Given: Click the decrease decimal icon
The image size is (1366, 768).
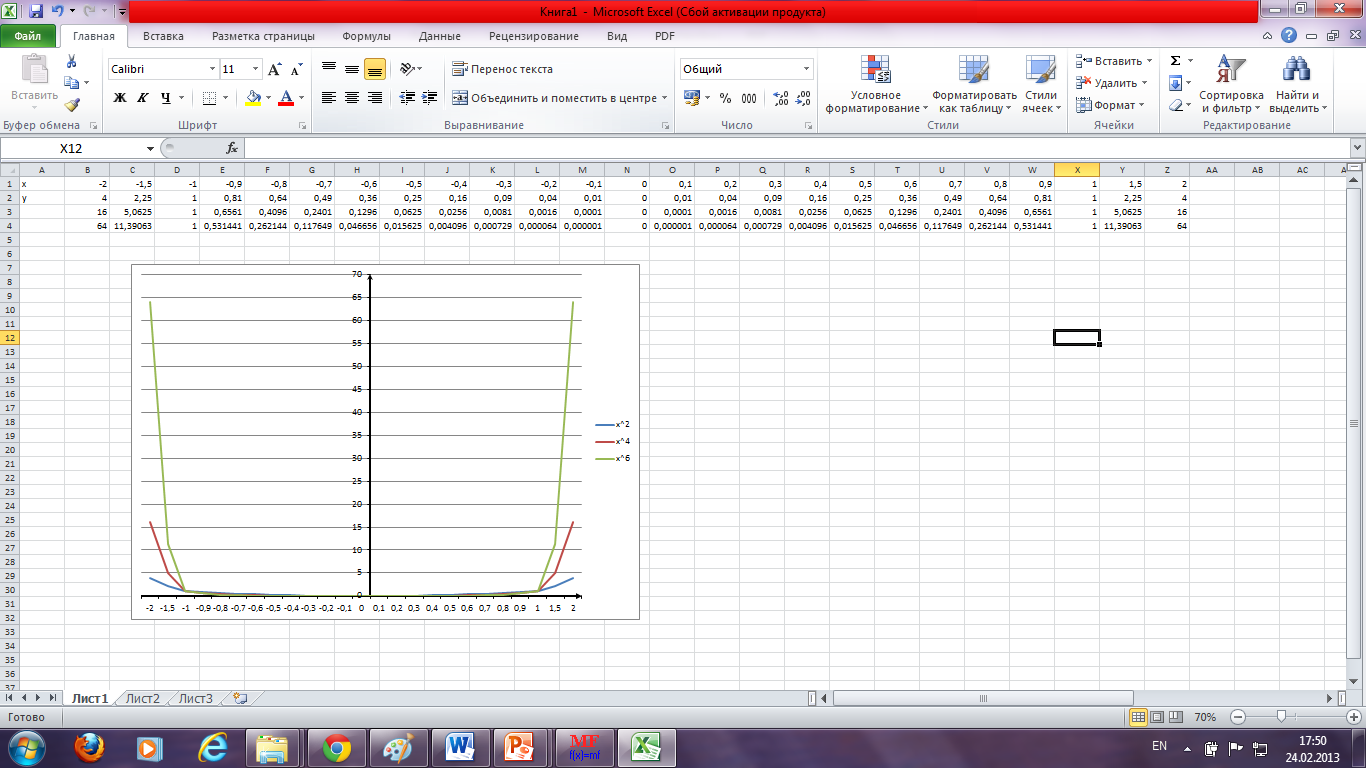Looking at the screenshot, I should point(804,98).
